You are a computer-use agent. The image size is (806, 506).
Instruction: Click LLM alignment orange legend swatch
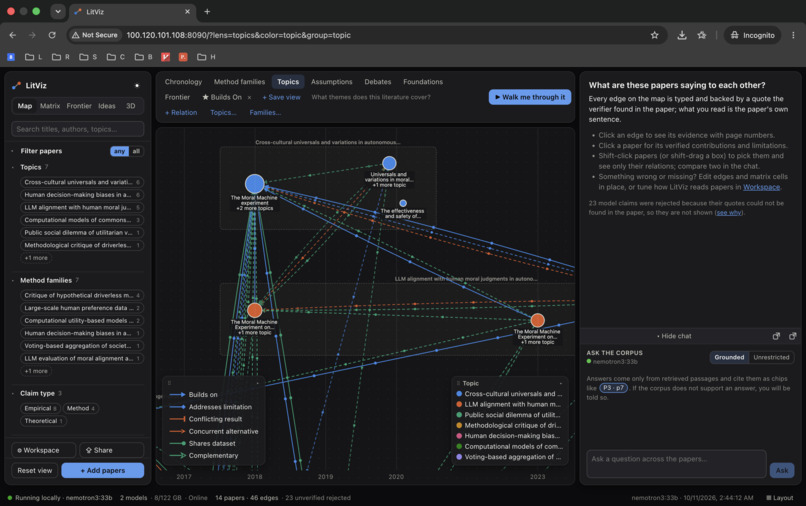click(x=459, y=404)
